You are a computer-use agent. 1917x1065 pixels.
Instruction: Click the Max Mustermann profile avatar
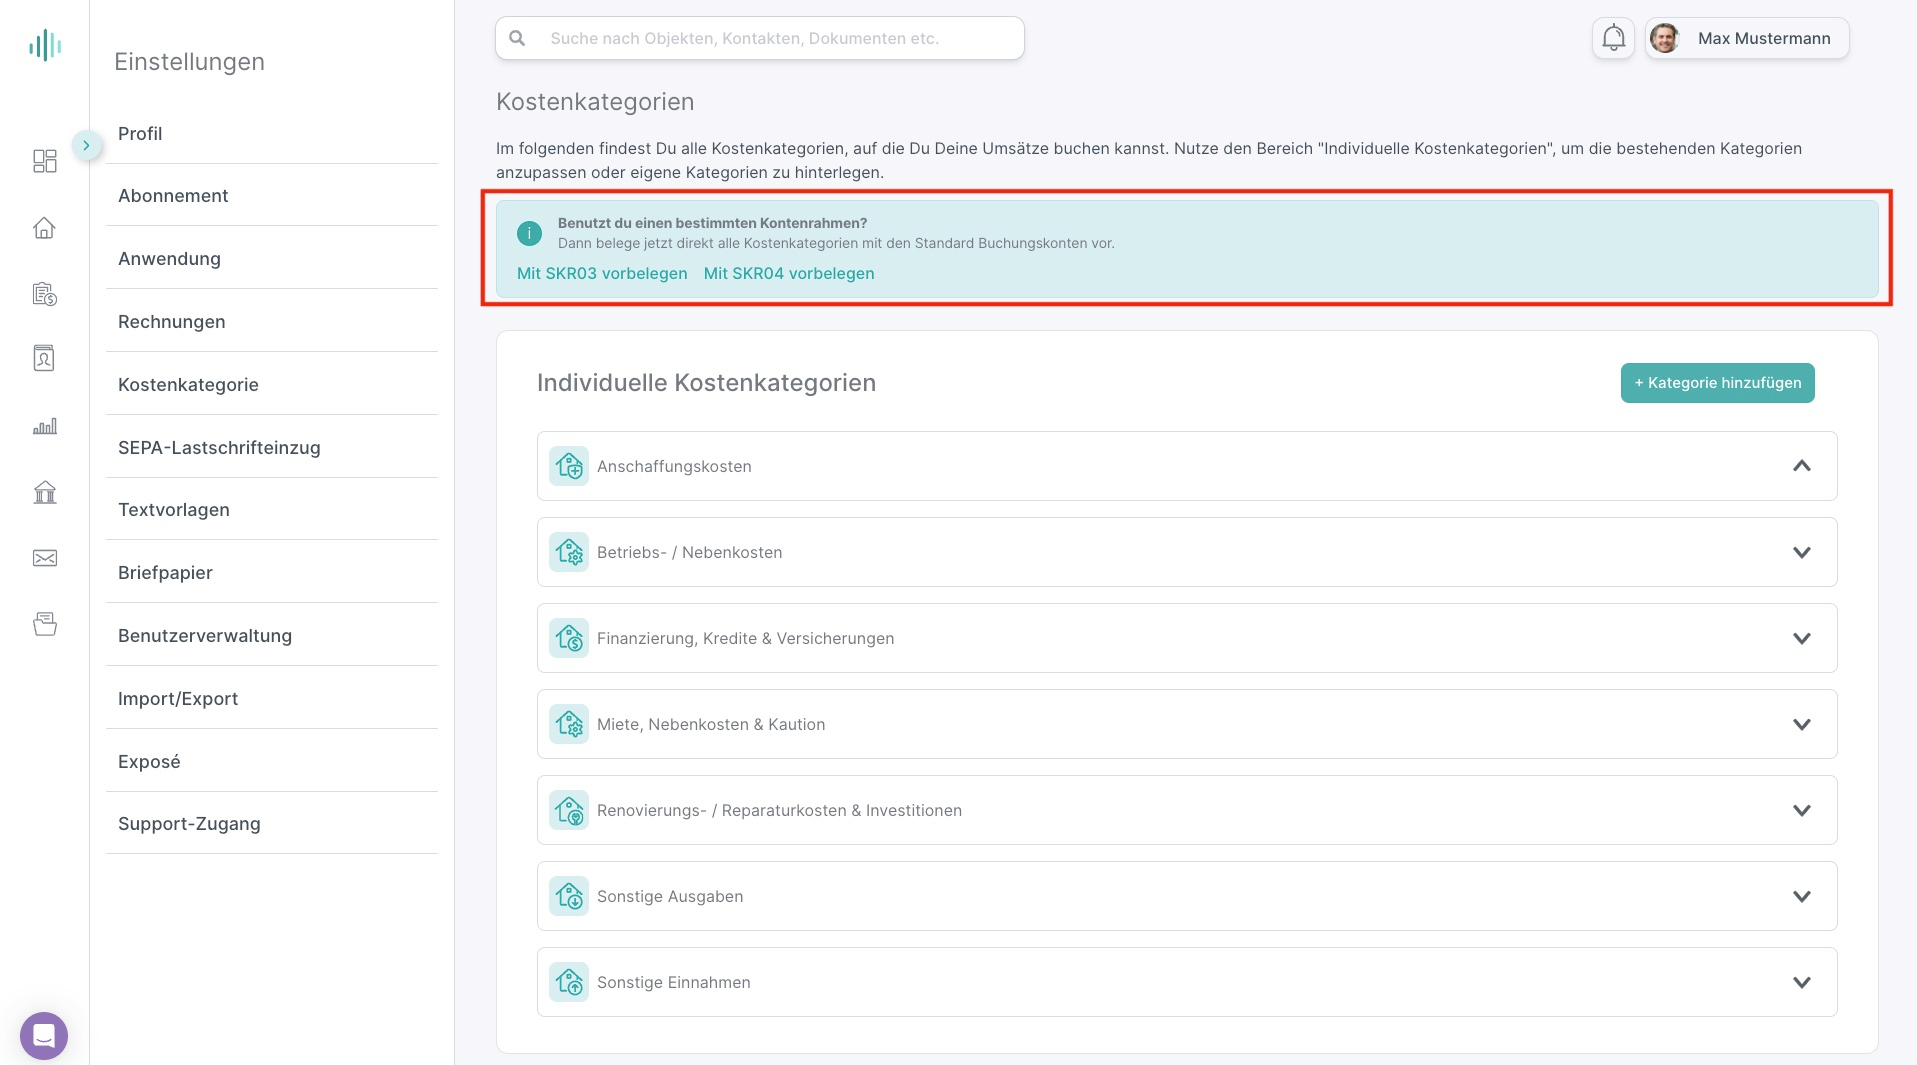coord(1664,38)
